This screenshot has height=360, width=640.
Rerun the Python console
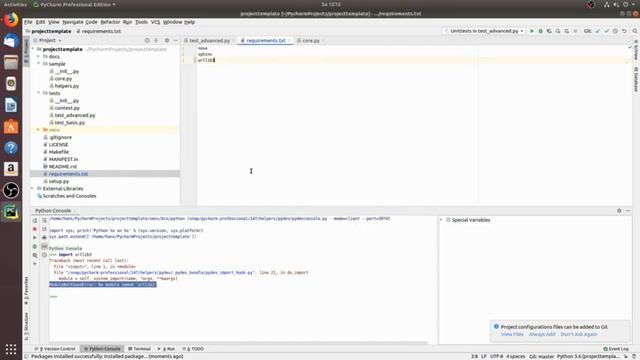coord(35,220)
